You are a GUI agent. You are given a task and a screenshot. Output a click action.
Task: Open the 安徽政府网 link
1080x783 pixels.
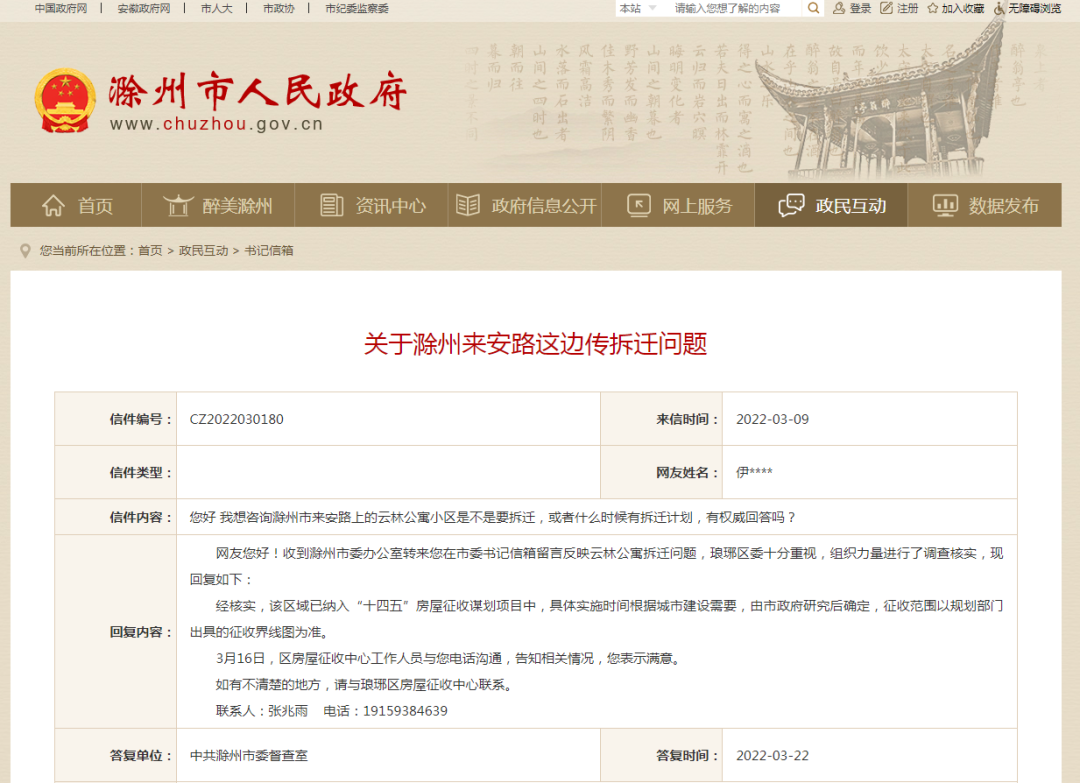pos(144,8)
